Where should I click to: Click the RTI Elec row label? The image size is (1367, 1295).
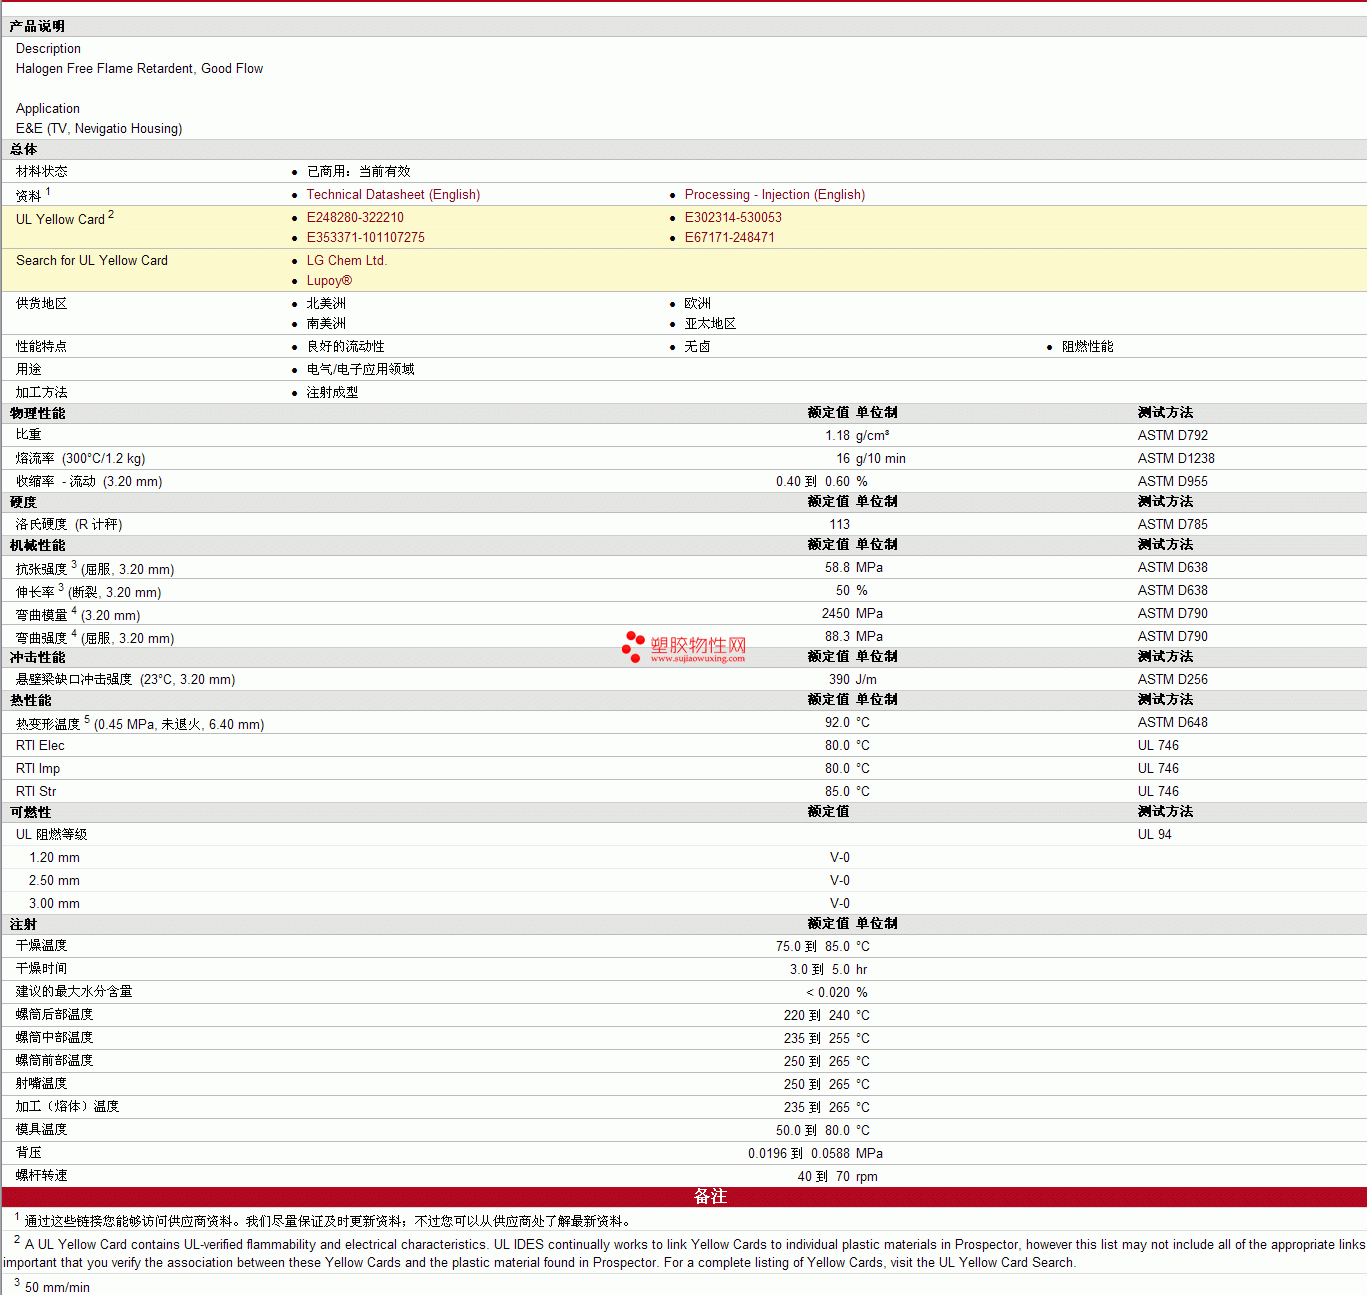click(40, 746)
